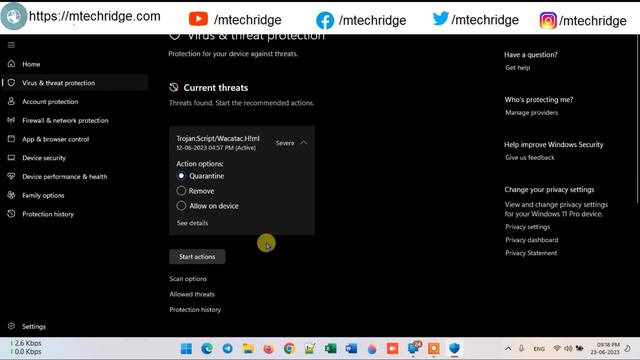Open Allowed threats link
Image resolution: width=640 pixels, height=360 pixels.
click(192, 294)
